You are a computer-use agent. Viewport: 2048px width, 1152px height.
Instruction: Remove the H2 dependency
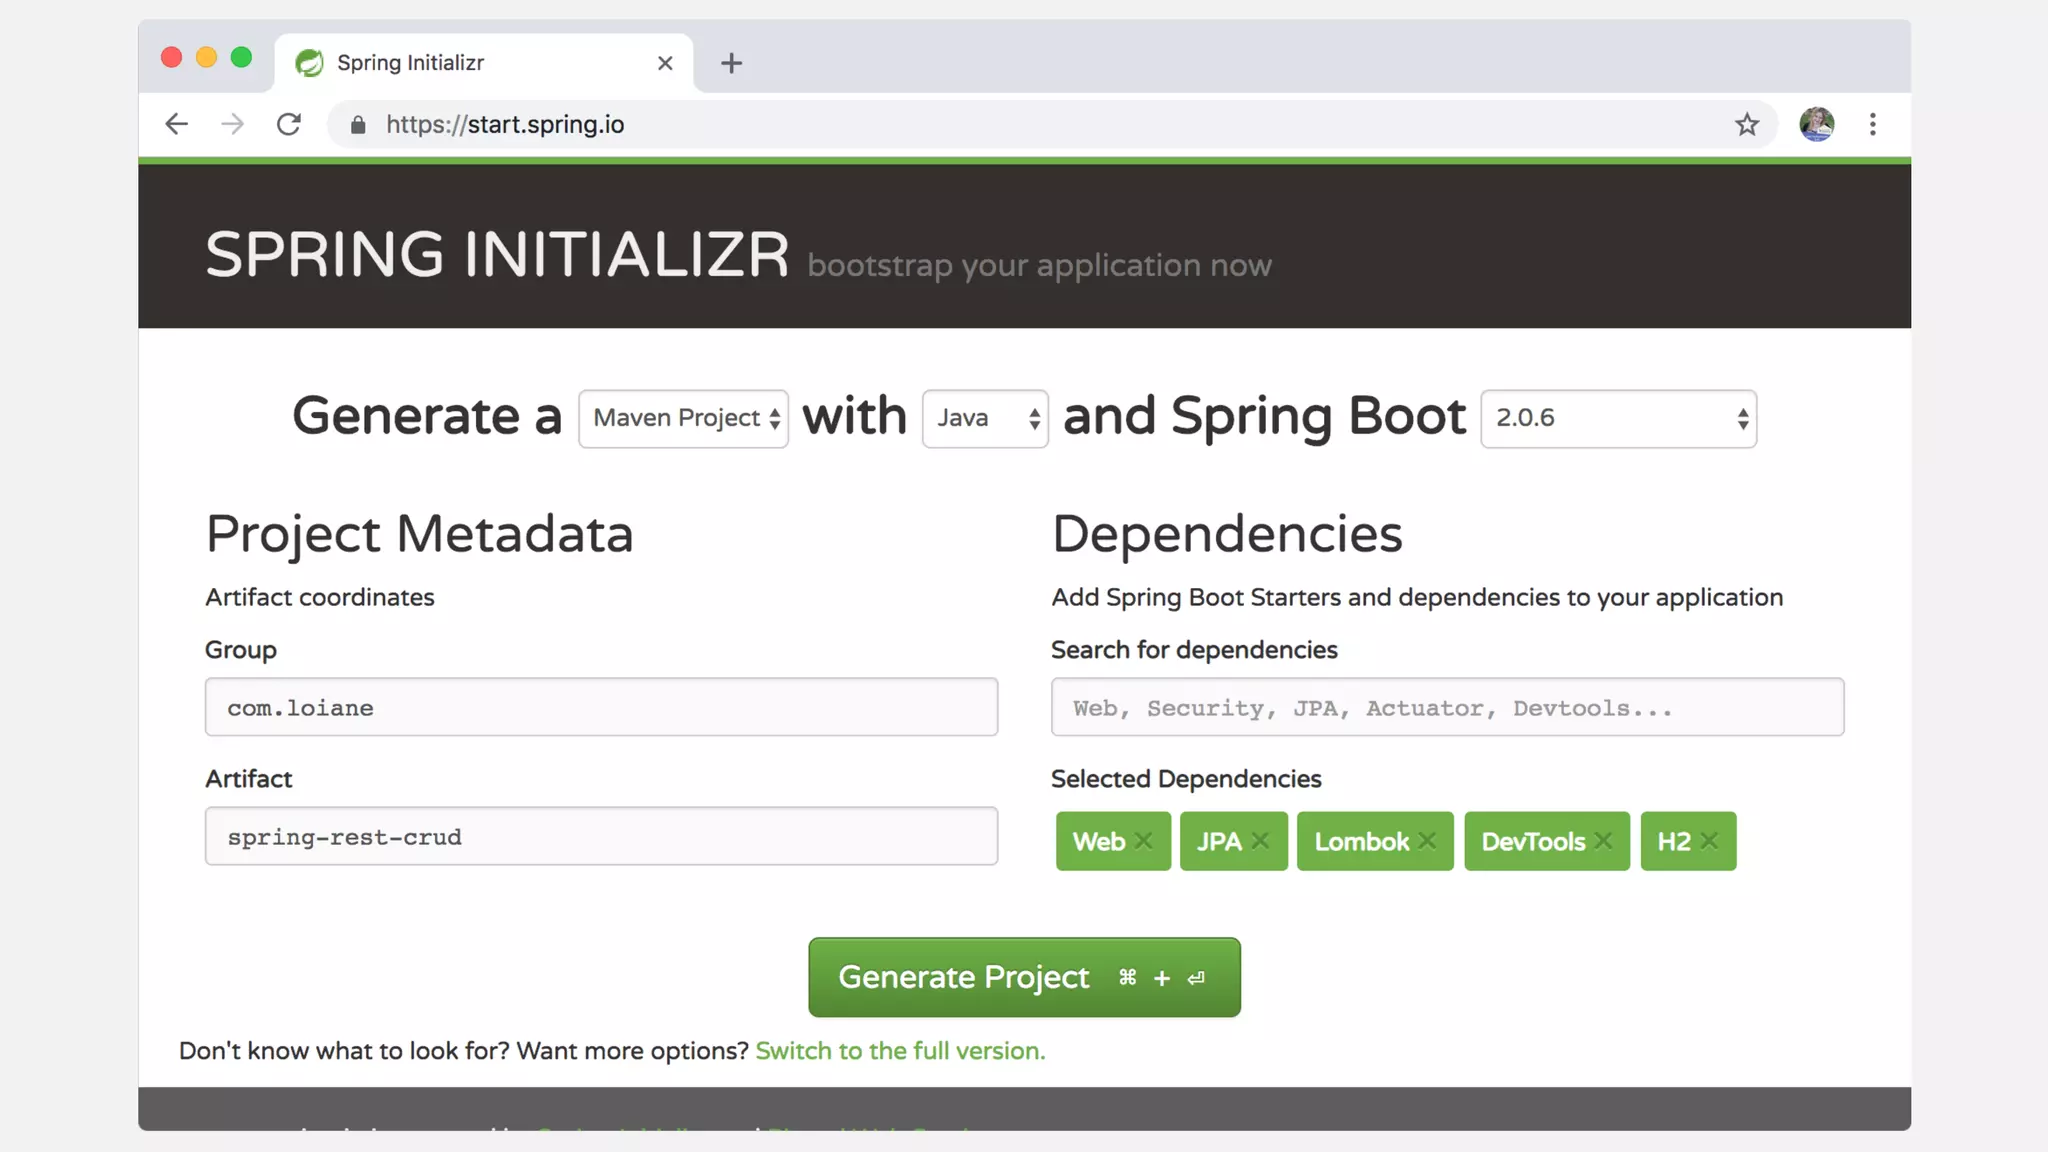click(x=1709, y=841)
